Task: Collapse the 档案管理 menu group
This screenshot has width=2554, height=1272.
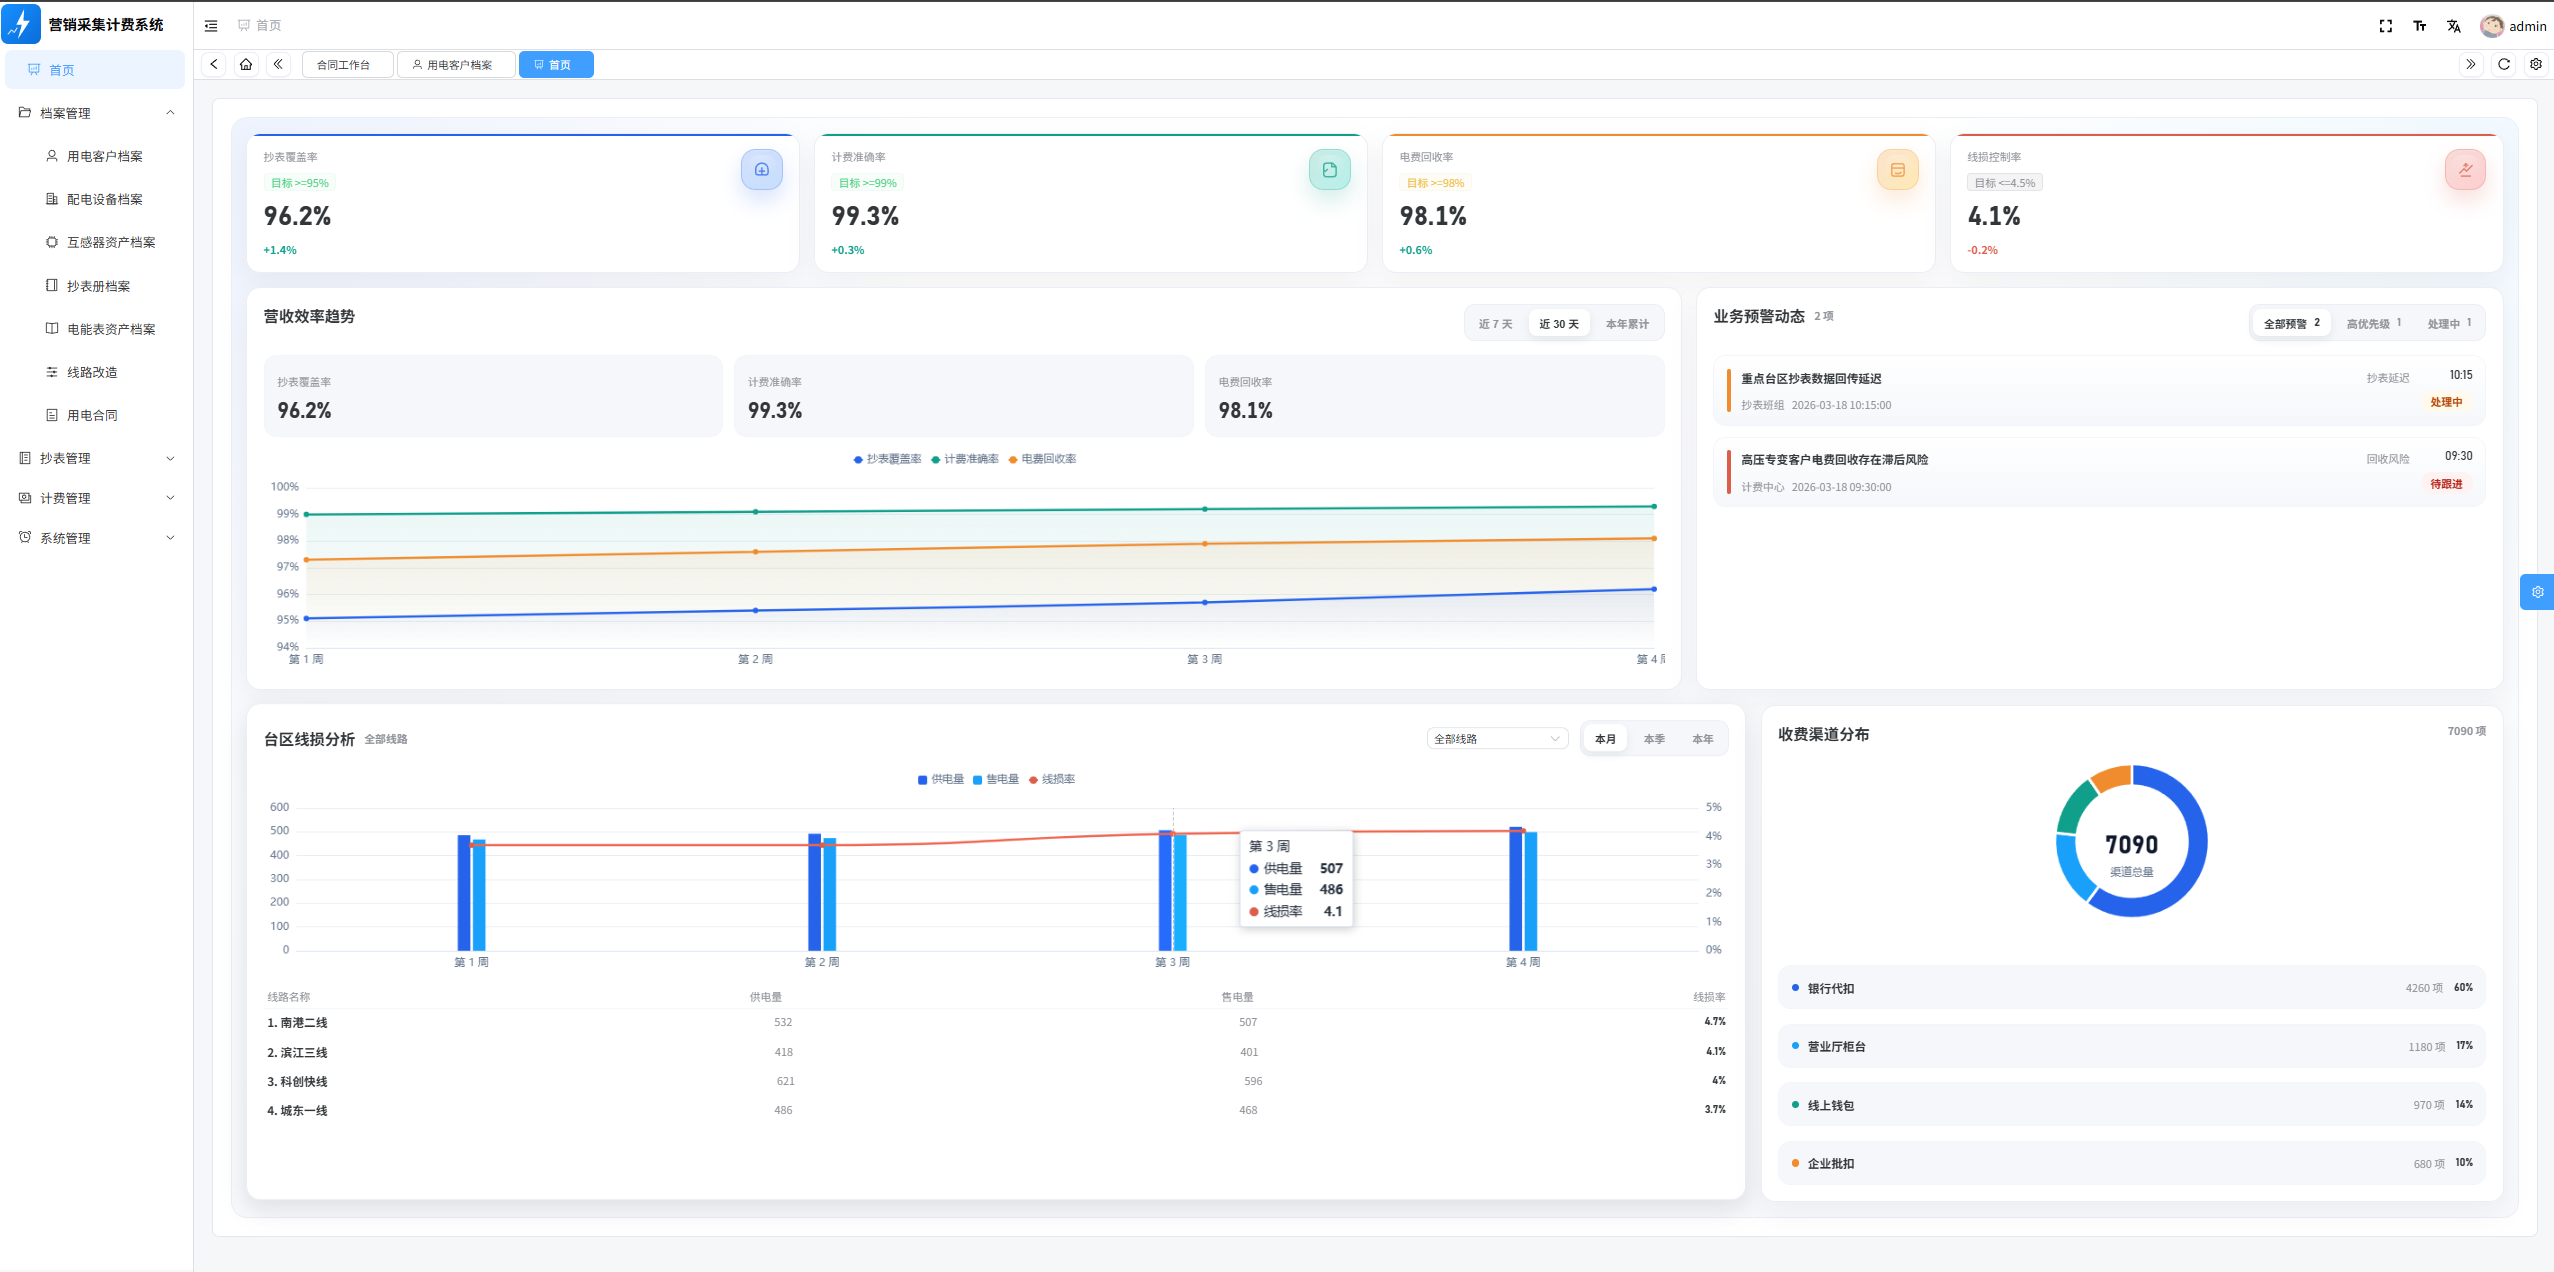Action: pos(97,113)
